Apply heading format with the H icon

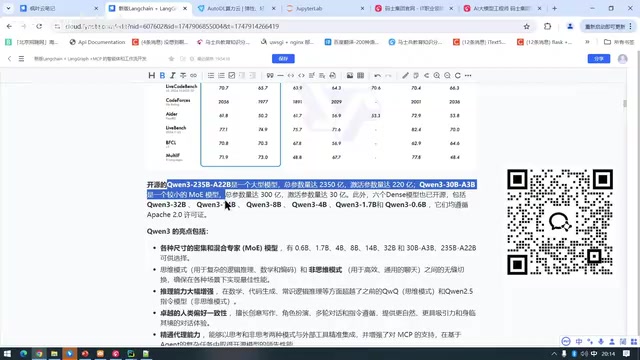151,76
